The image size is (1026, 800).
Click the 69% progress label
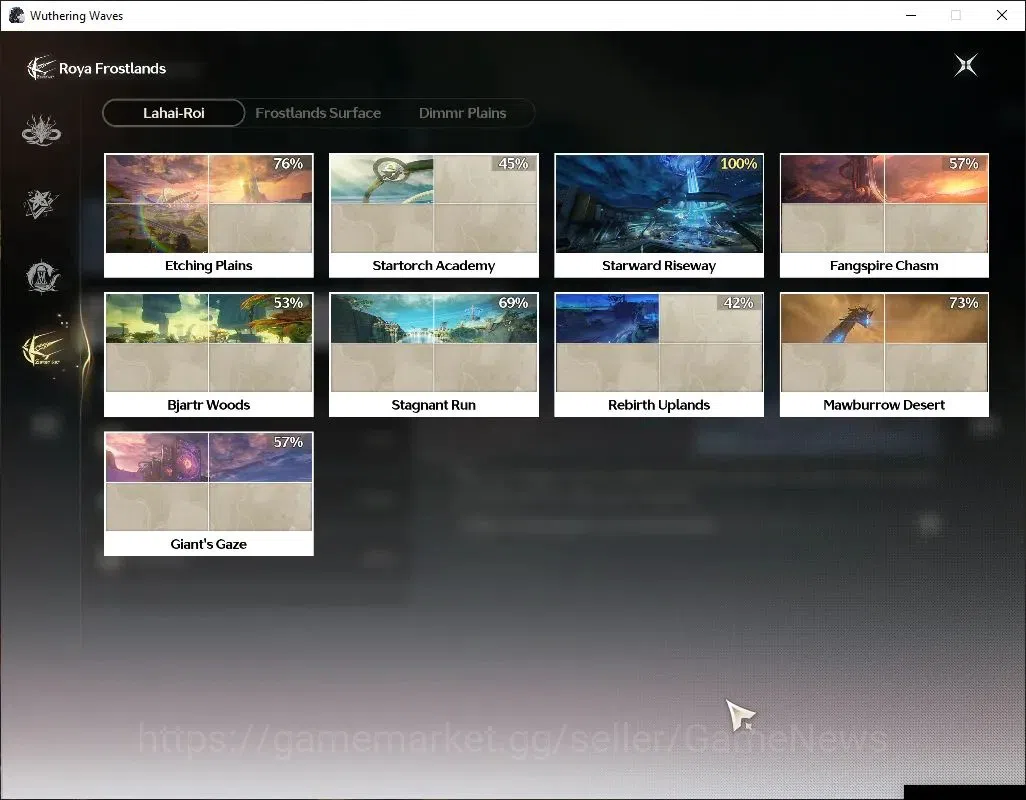[513, 303]
